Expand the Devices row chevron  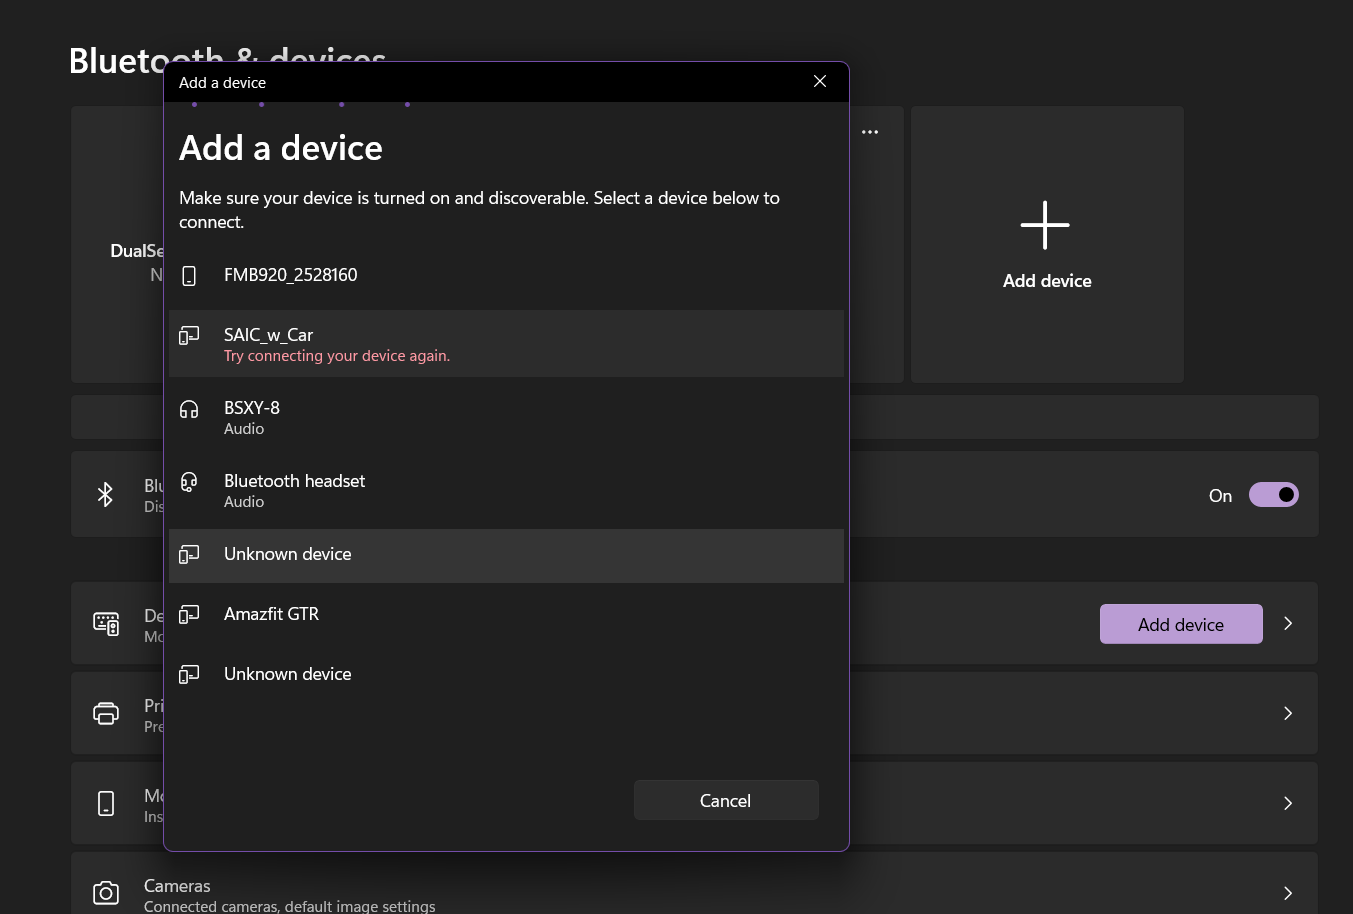coord(1288,623)
